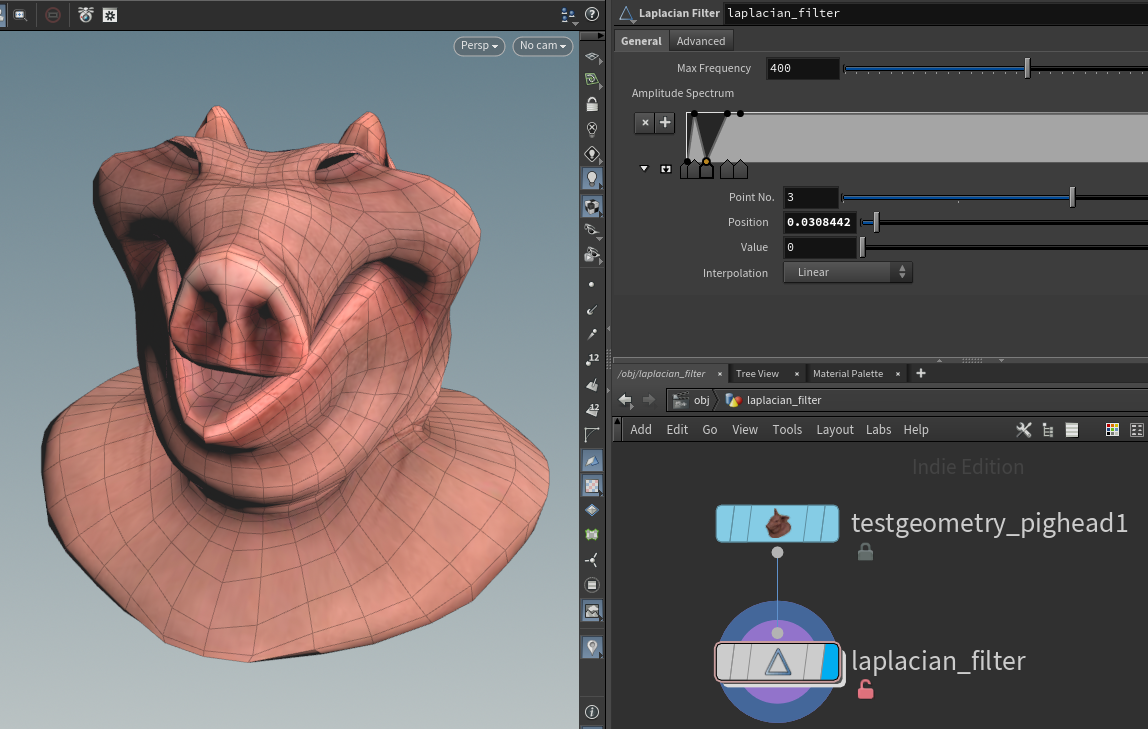Switch network editor to tree list view icon
The height and width of the screenshot is (729, 1148).
pos(1048,430)
